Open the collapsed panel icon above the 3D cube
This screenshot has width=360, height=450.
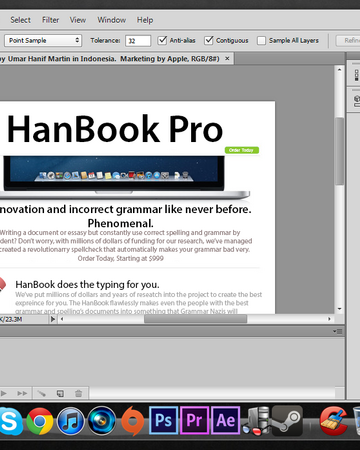tap(357, 75)
